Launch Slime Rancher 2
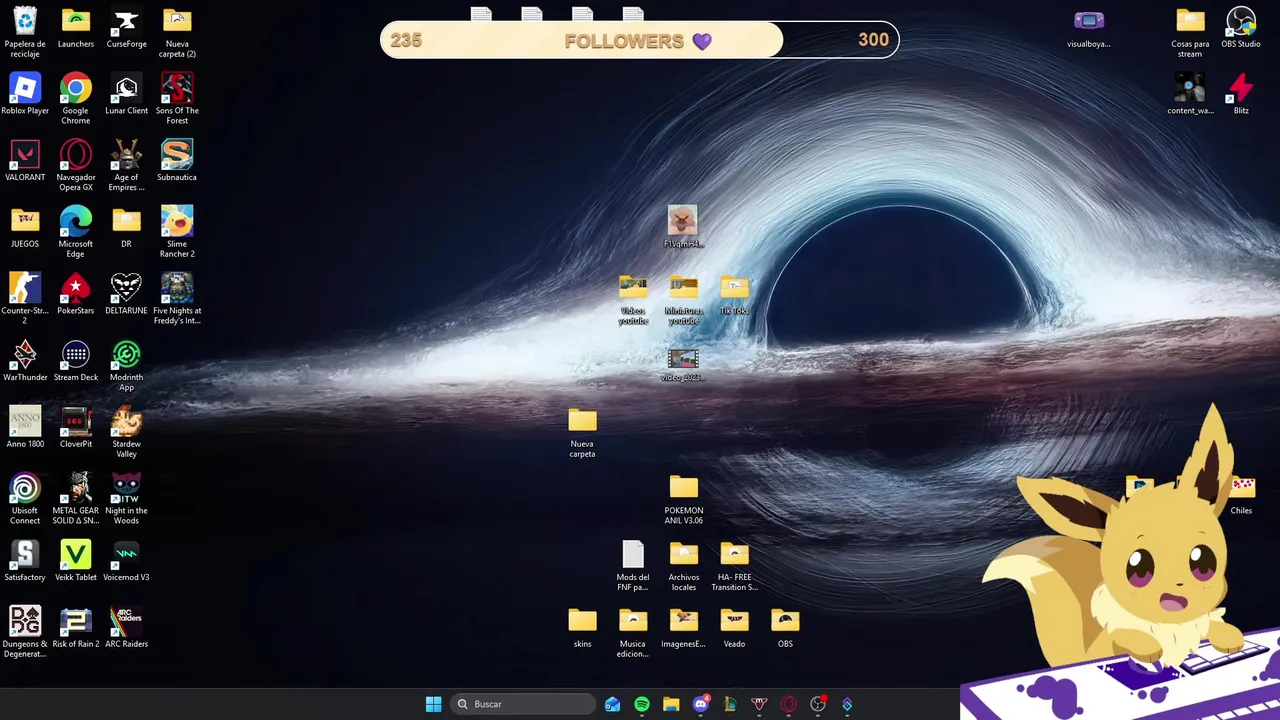 (177, 221)
